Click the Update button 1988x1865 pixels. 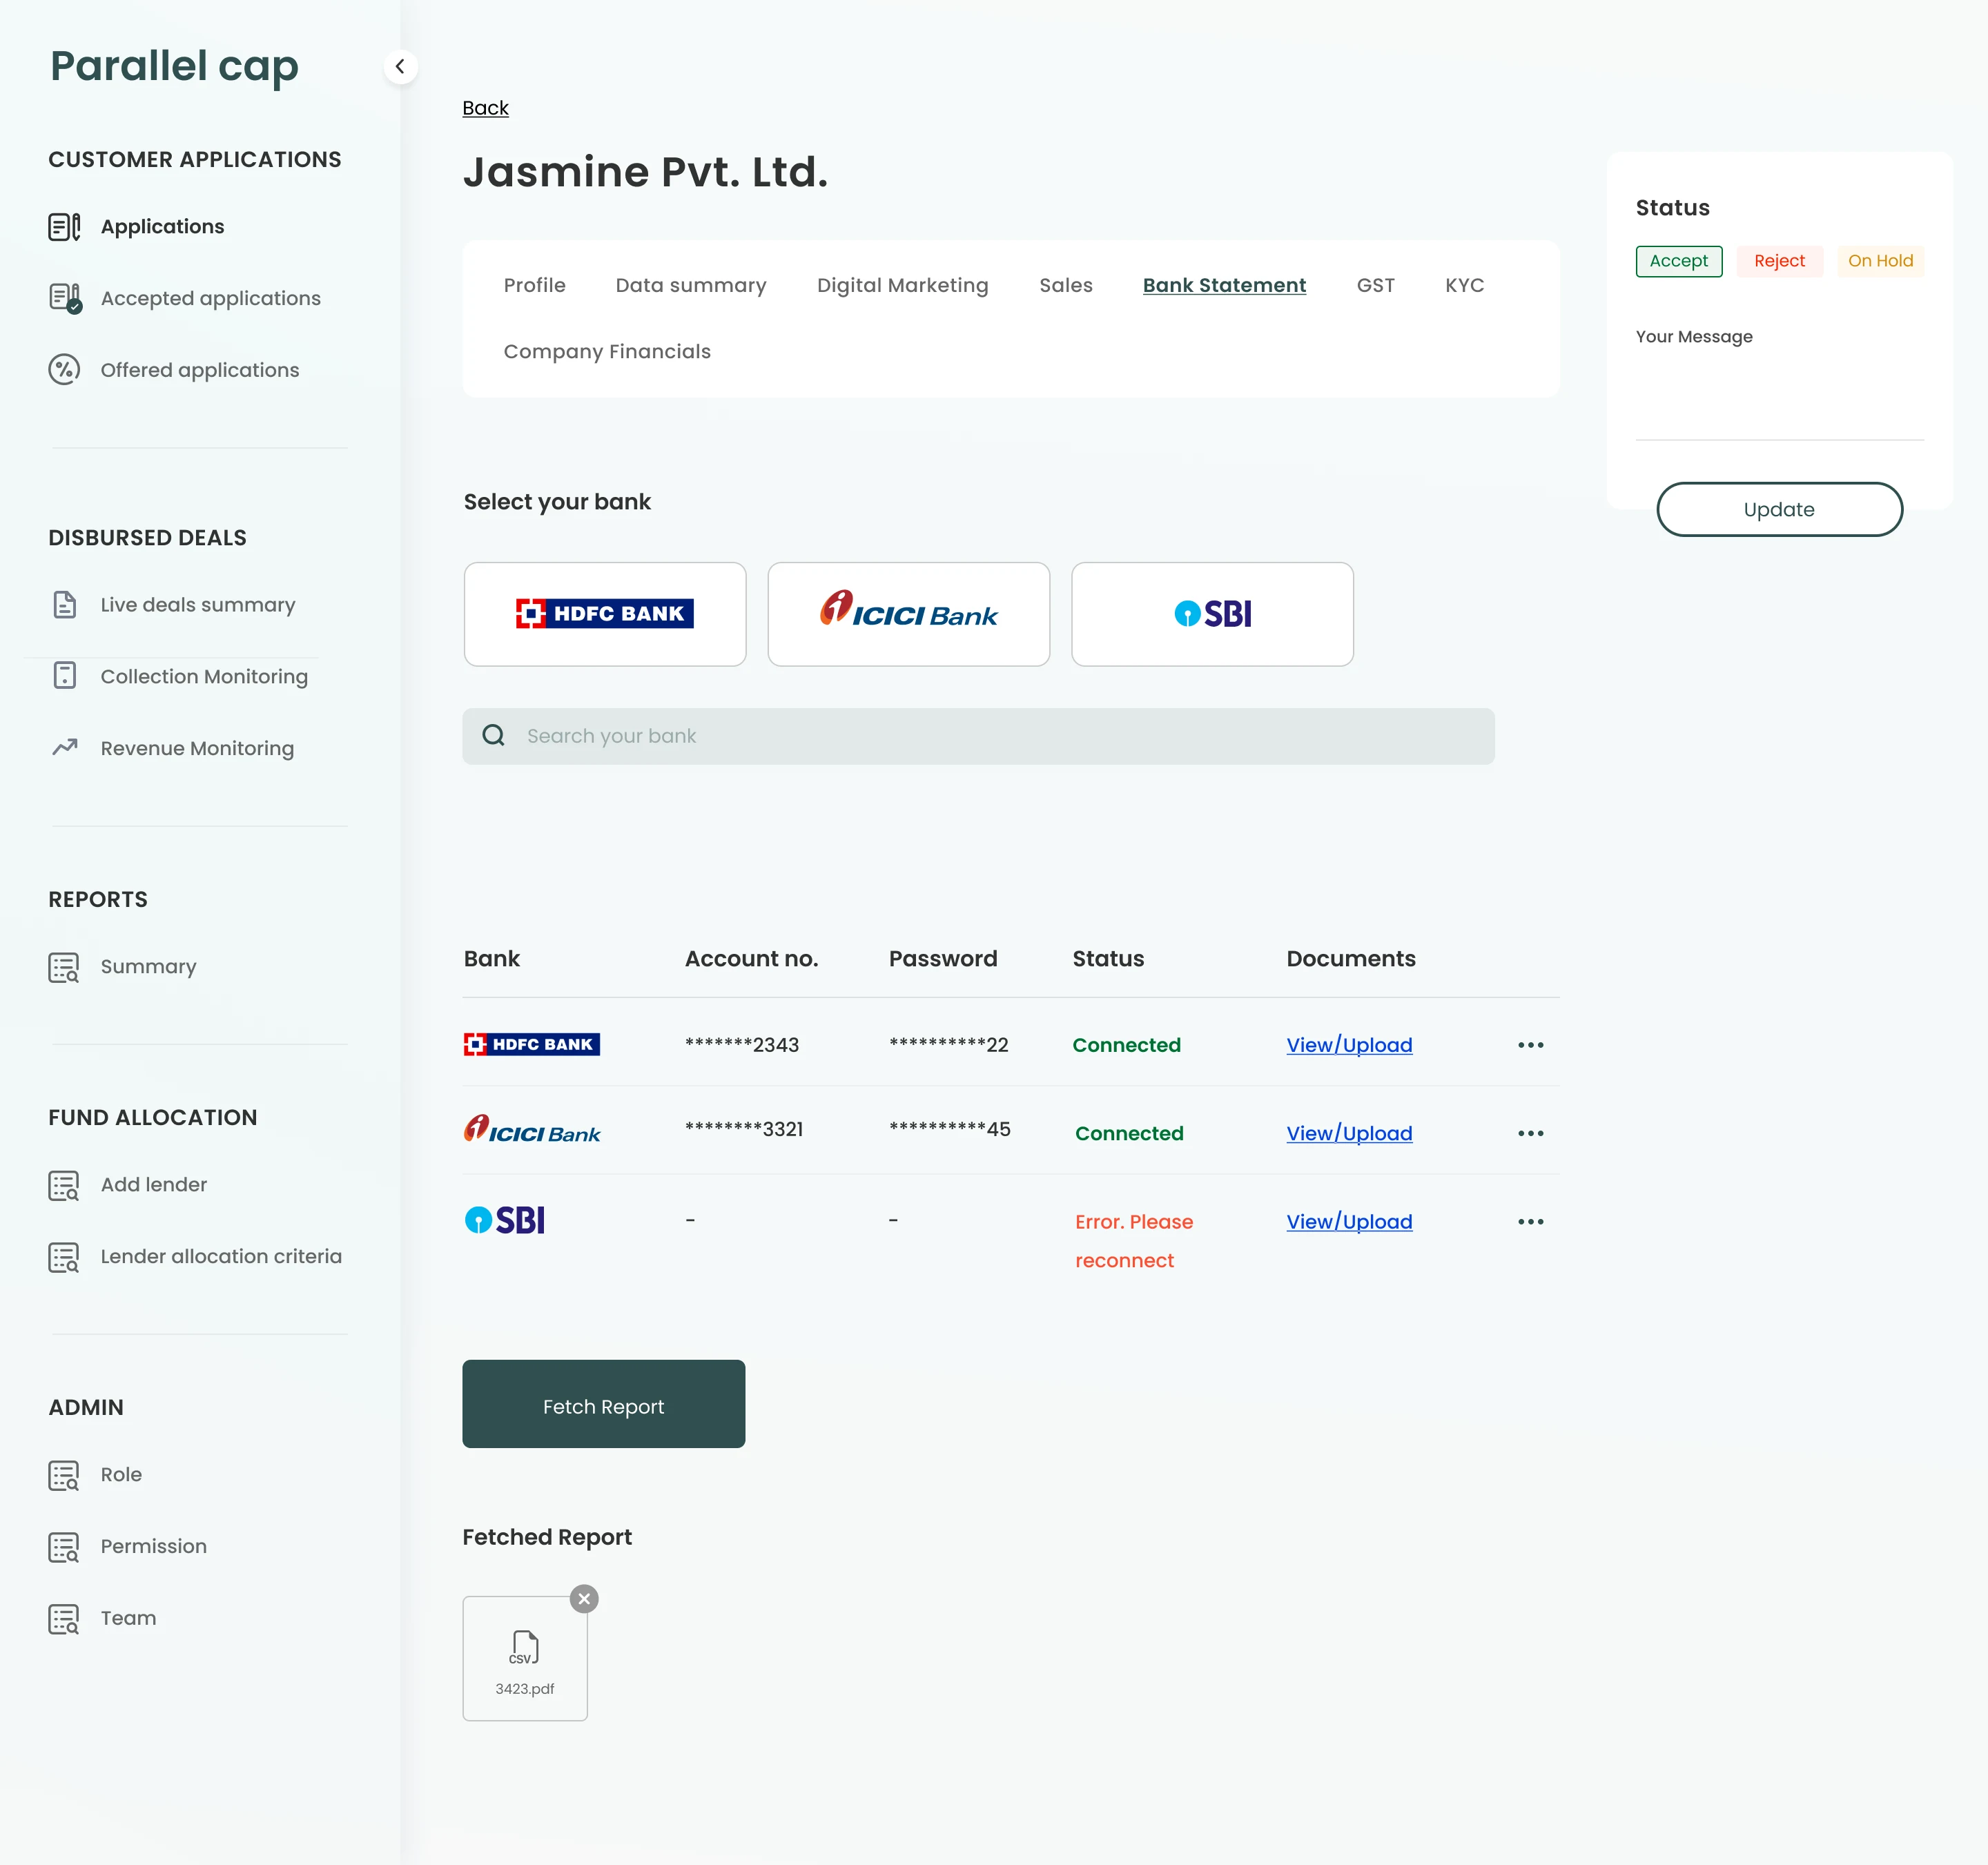[x=1779, y=509]
